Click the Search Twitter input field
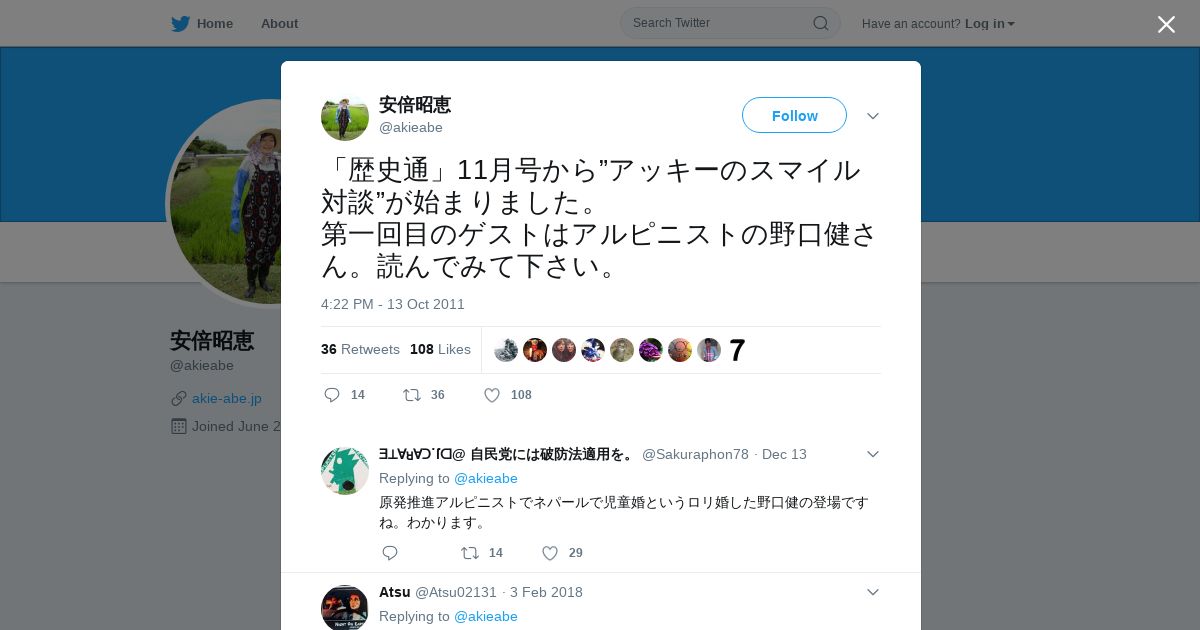This screenshot has width=1200, height=630. 720,23
